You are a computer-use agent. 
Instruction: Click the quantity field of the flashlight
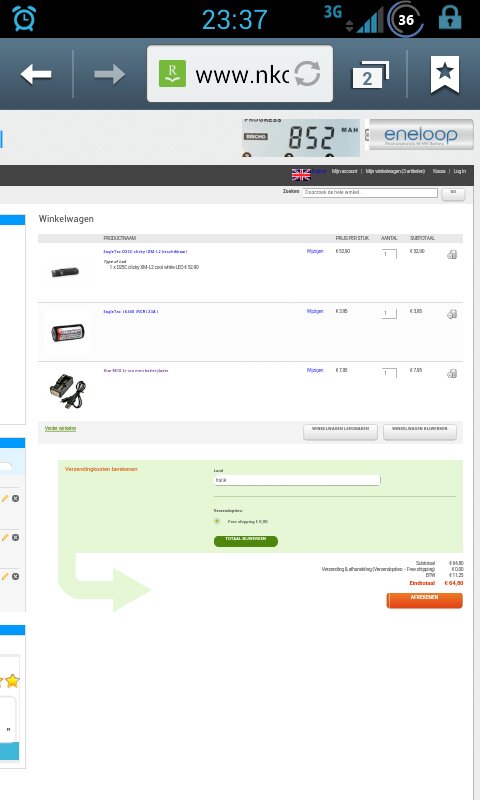(x=389, y=254)
